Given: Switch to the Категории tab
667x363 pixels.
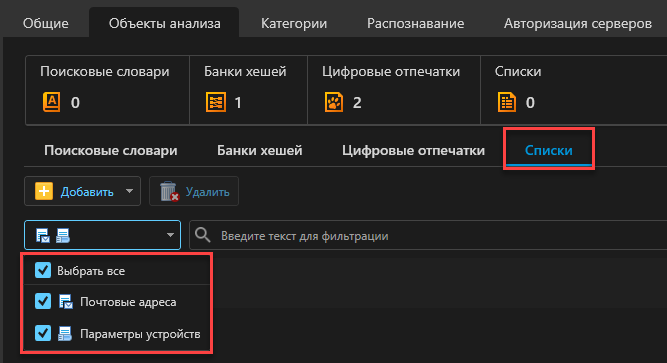Looking at the screenshot, I should (294, 23).
